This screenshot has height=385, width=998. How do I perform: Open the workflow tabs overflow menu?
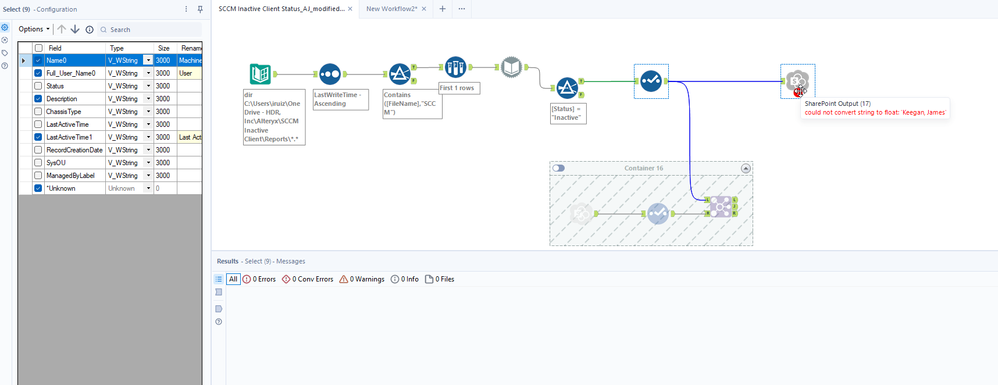click(461, 9)
